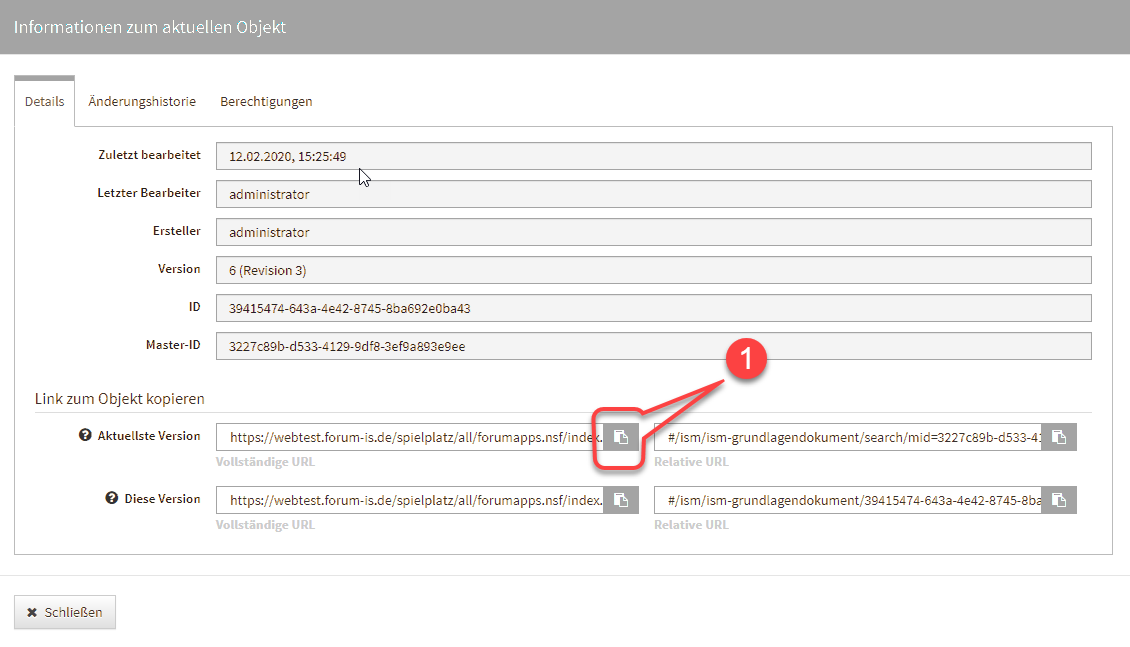1130x647 pixels.
Task: Click the Zuletzt bearbeitet date field
Action: (653, 156)
